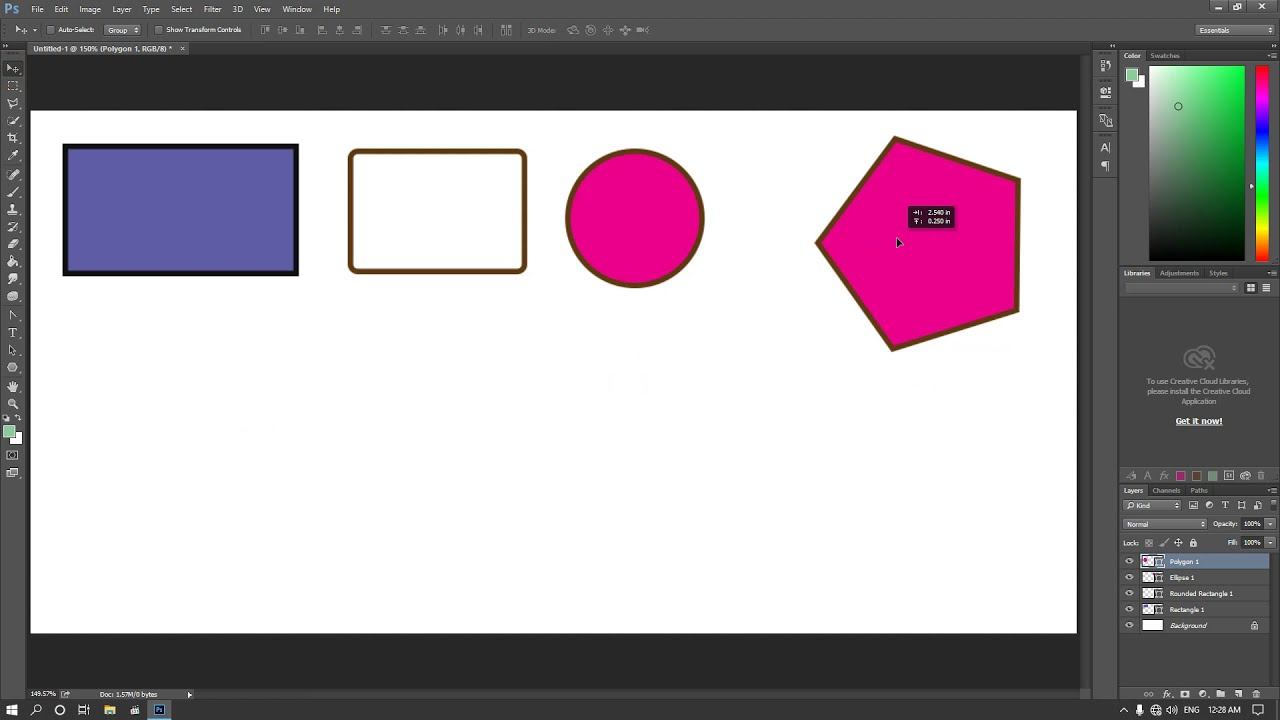Screen dimensions: 1280x720
Task: Create new group folder icon
Action: click(1221, 694)
